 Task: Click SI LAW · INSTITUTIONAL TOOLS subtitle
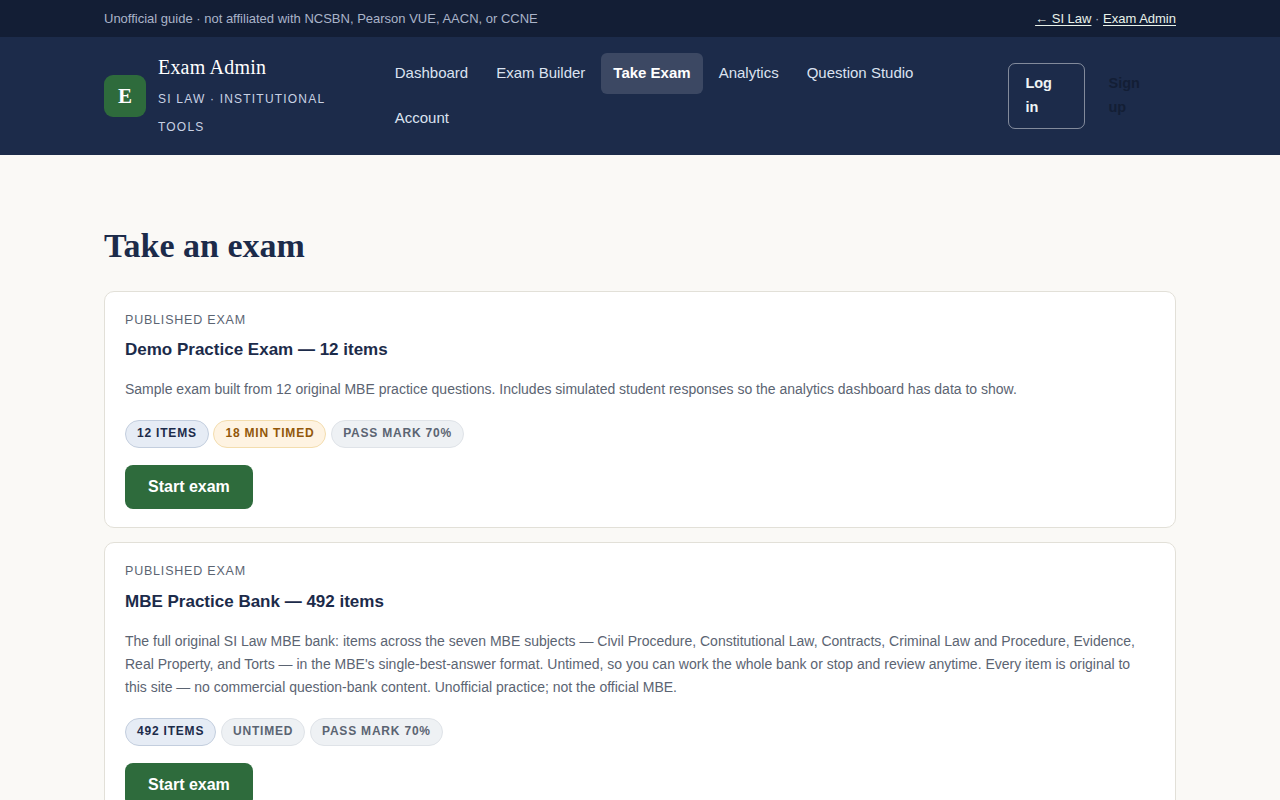241,113
